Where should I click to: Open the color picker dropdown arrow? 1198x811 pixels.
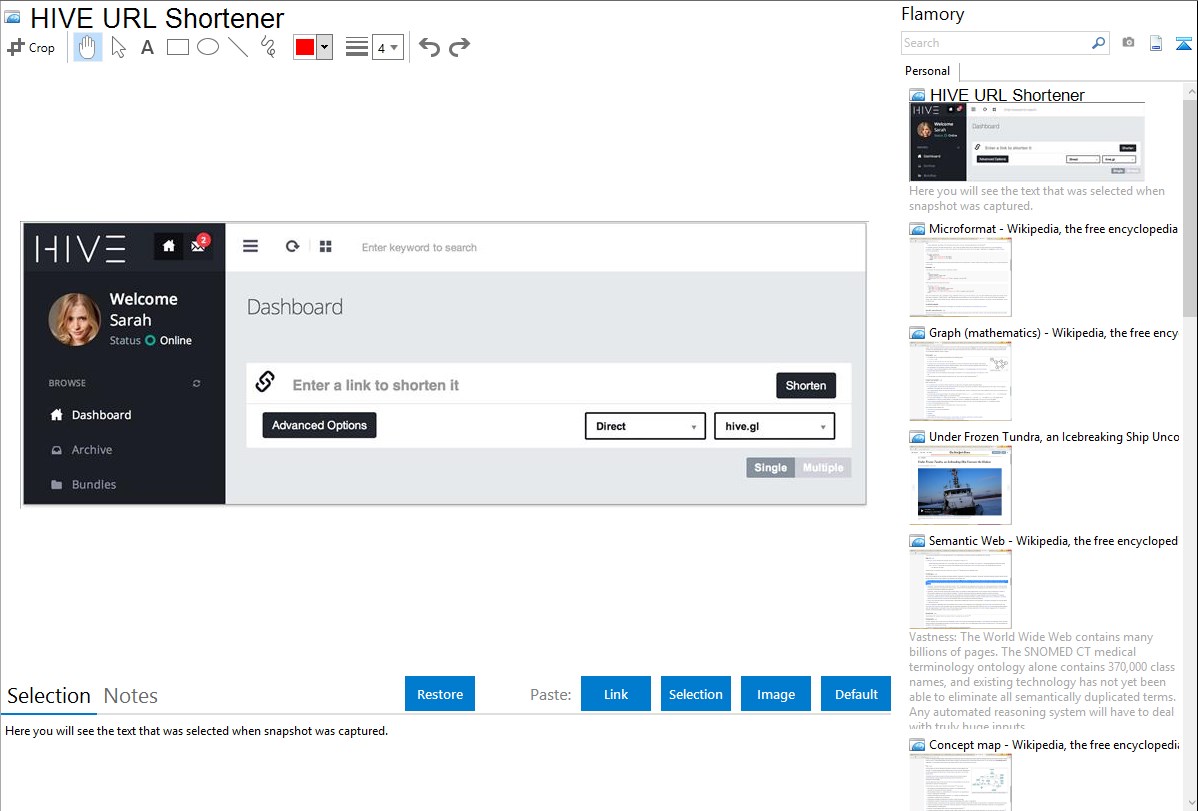coord(325,47)
